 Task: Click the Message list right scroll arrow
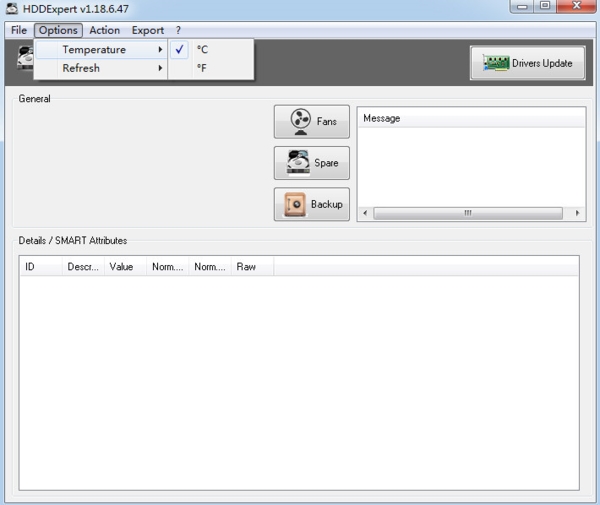click(x=577, y=213)
